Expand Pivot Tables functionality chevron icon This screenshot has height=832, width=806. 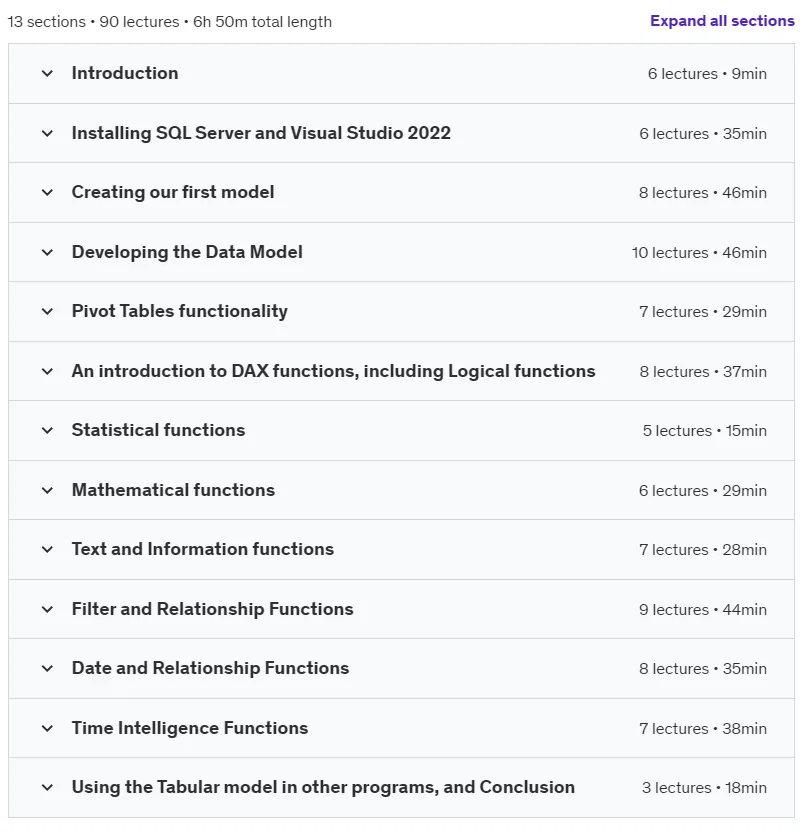coord(47,311)
